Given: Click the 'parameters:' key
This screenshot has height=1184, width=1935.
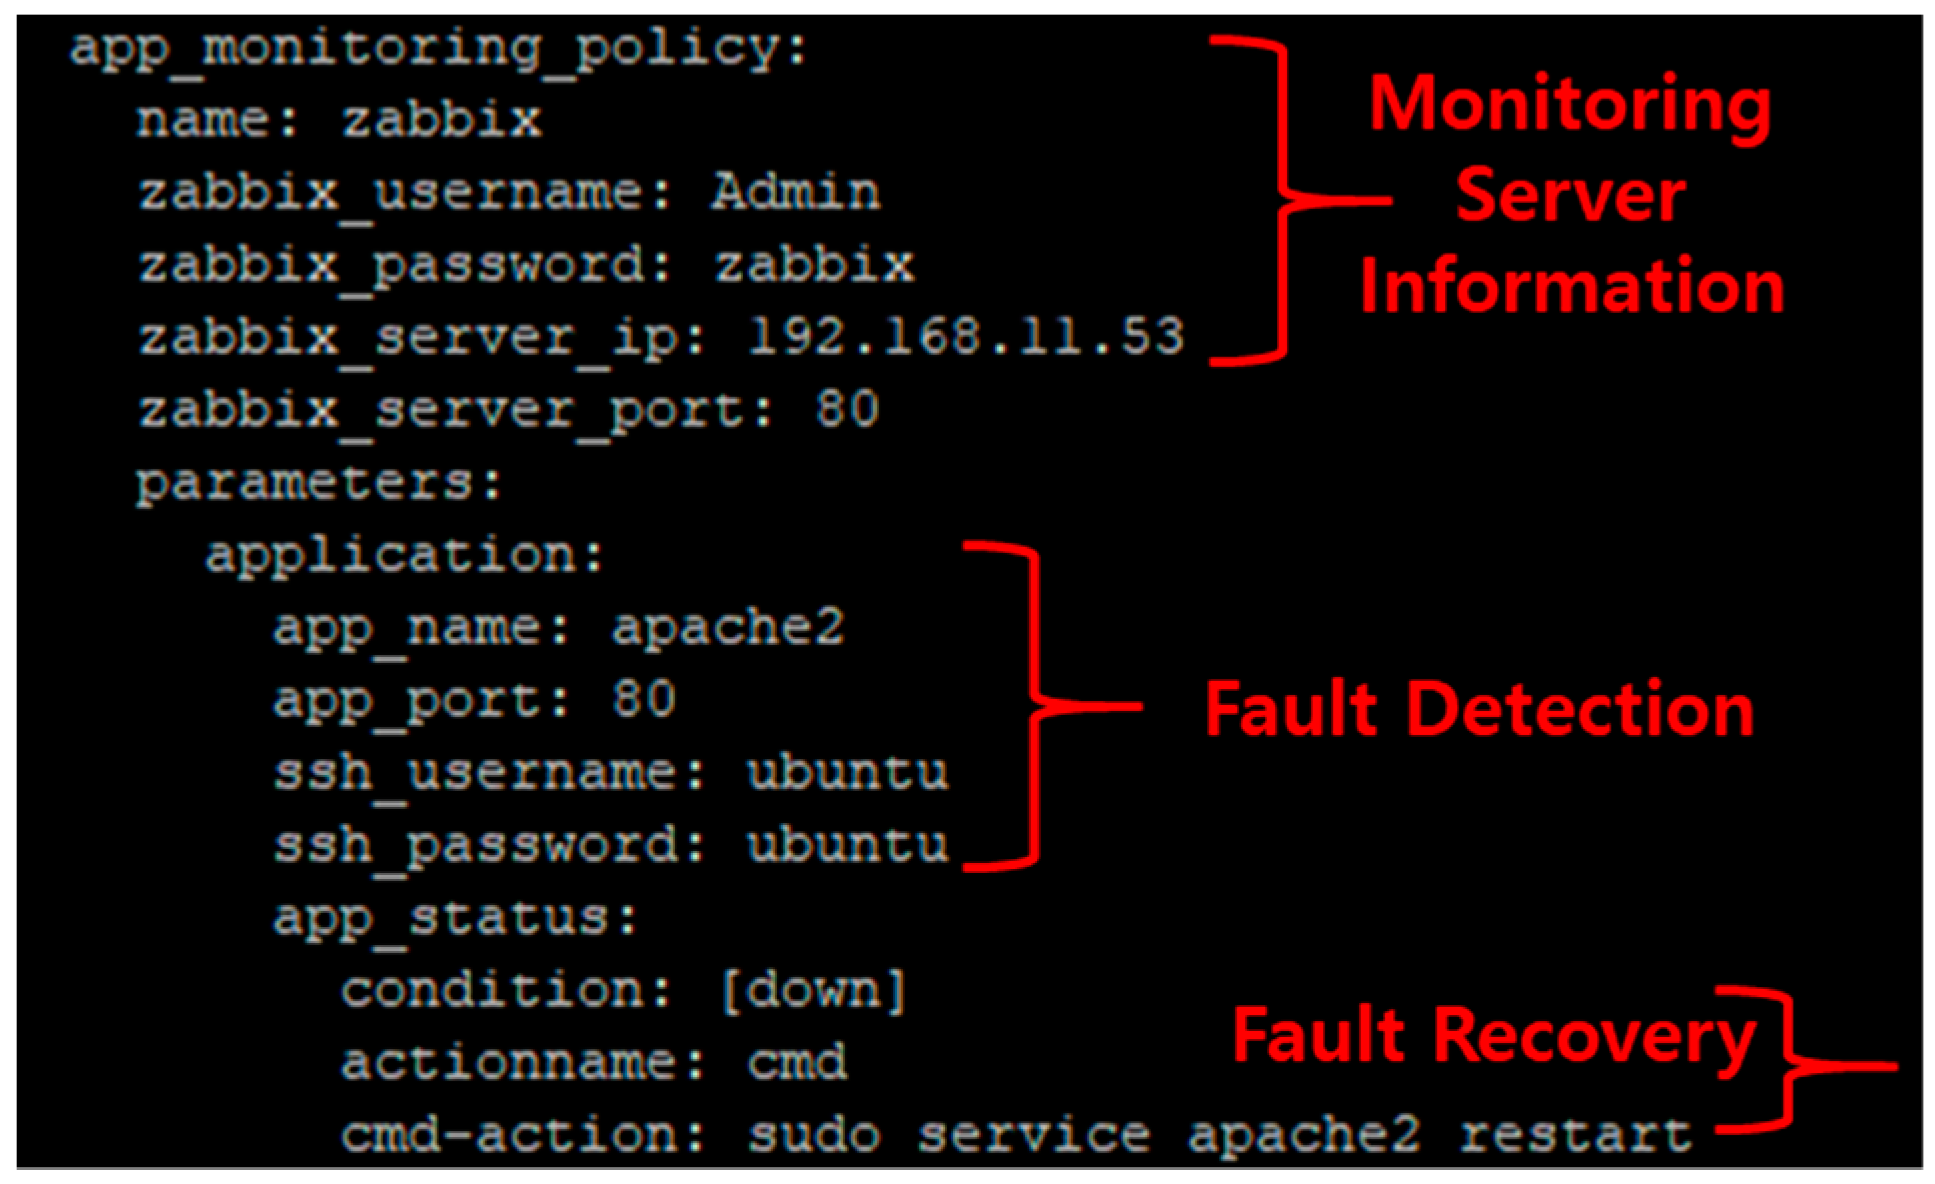Looking at the screenshot, I should [318, 484].
